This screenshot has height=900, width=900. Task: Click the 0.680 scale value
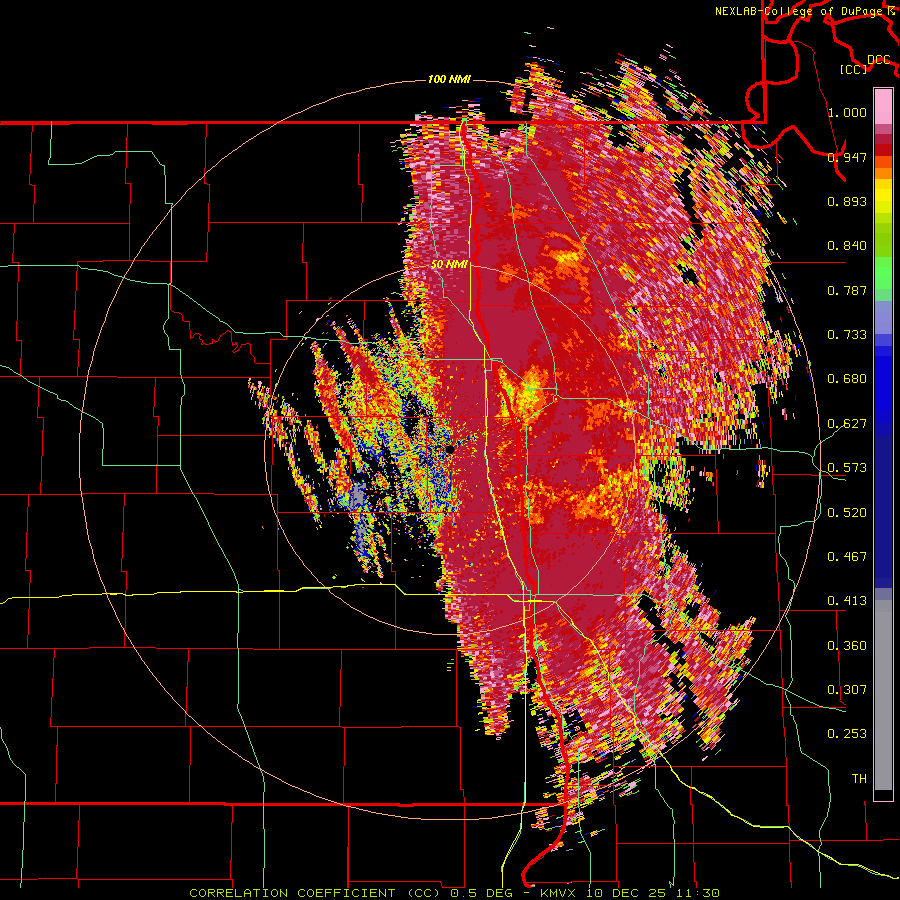click(x=847, y=379)
